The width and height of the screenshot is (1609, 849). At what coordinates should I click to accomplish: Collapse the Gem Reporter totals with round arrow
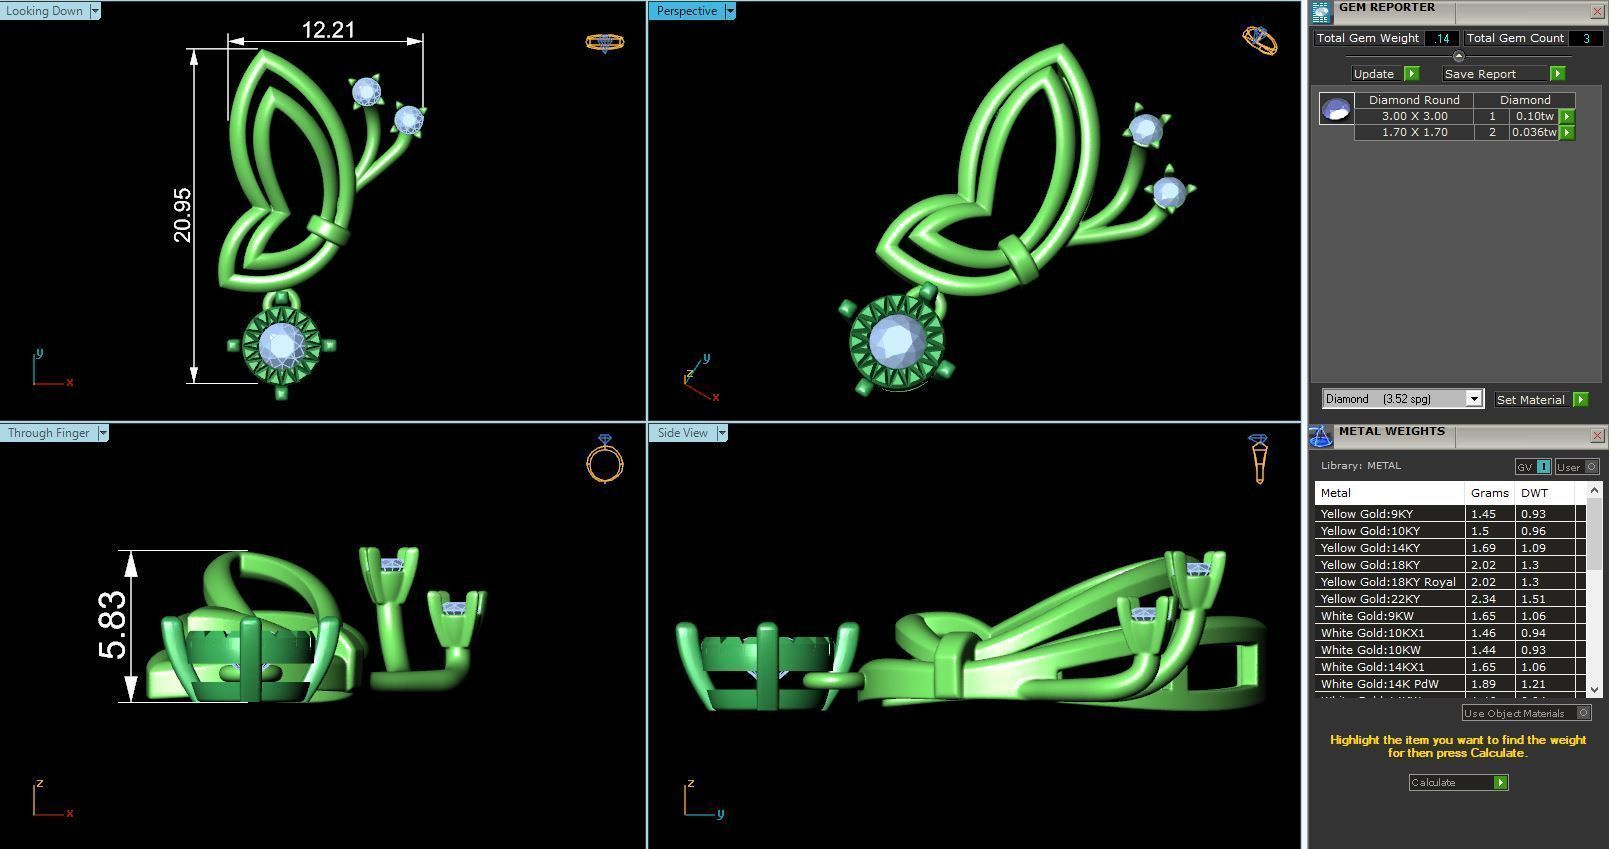tap(1458, 56)
